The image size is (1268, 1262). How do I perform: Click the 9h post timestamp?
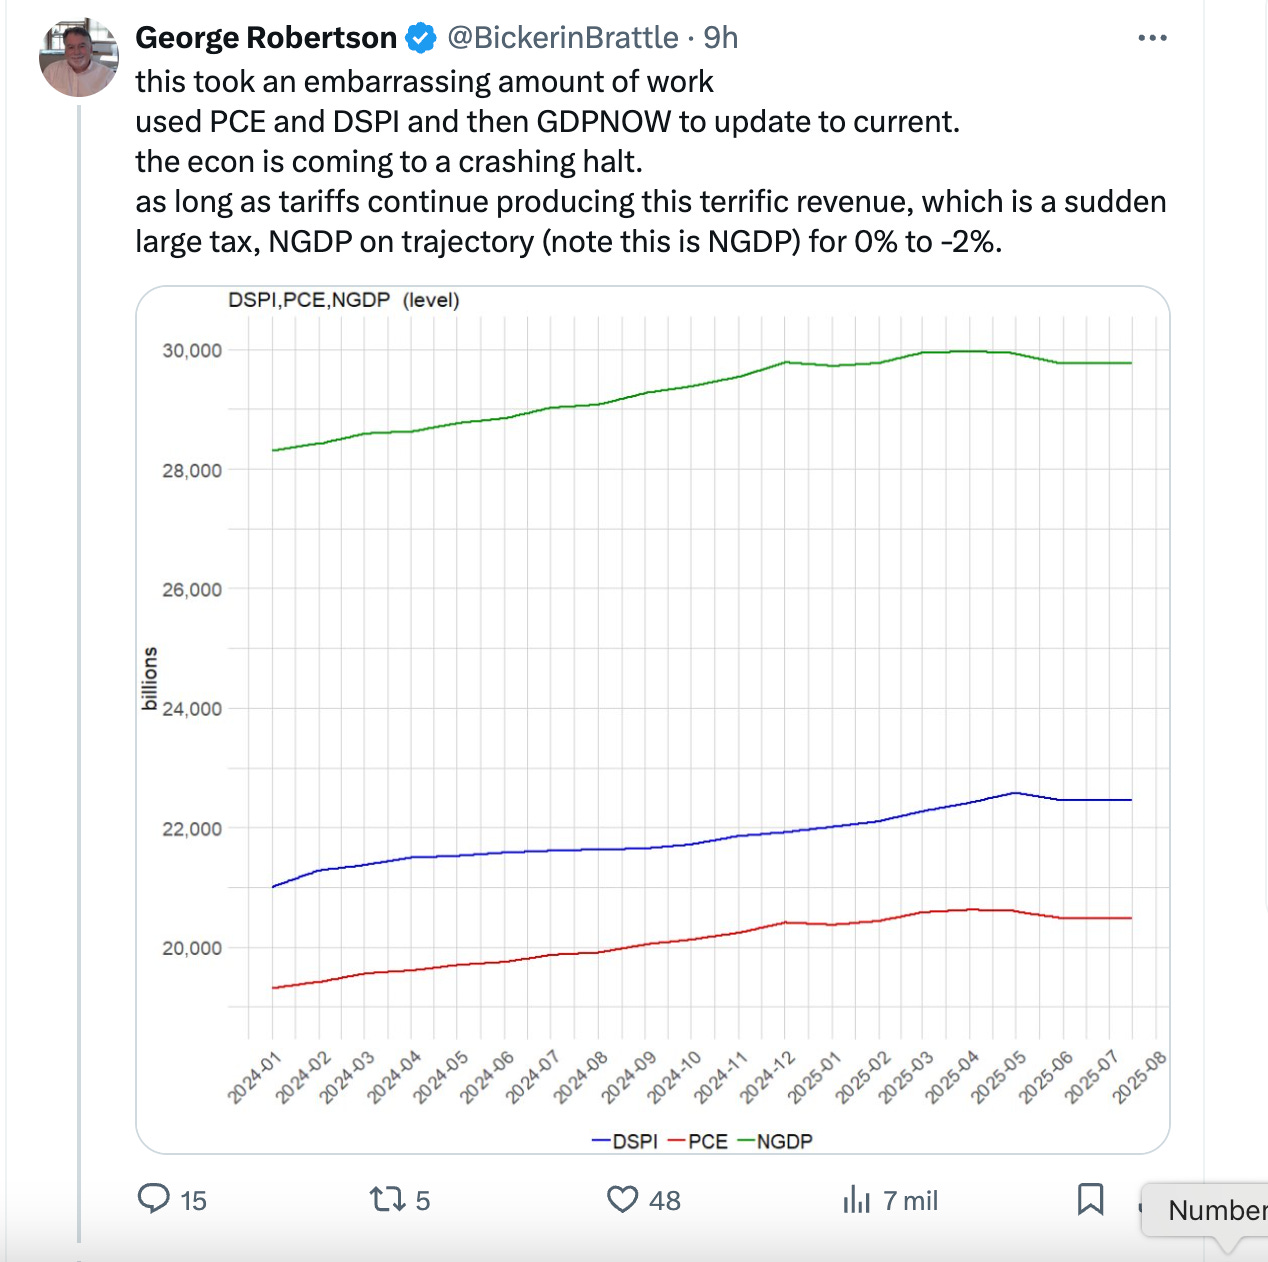click(x=720, y=38)
